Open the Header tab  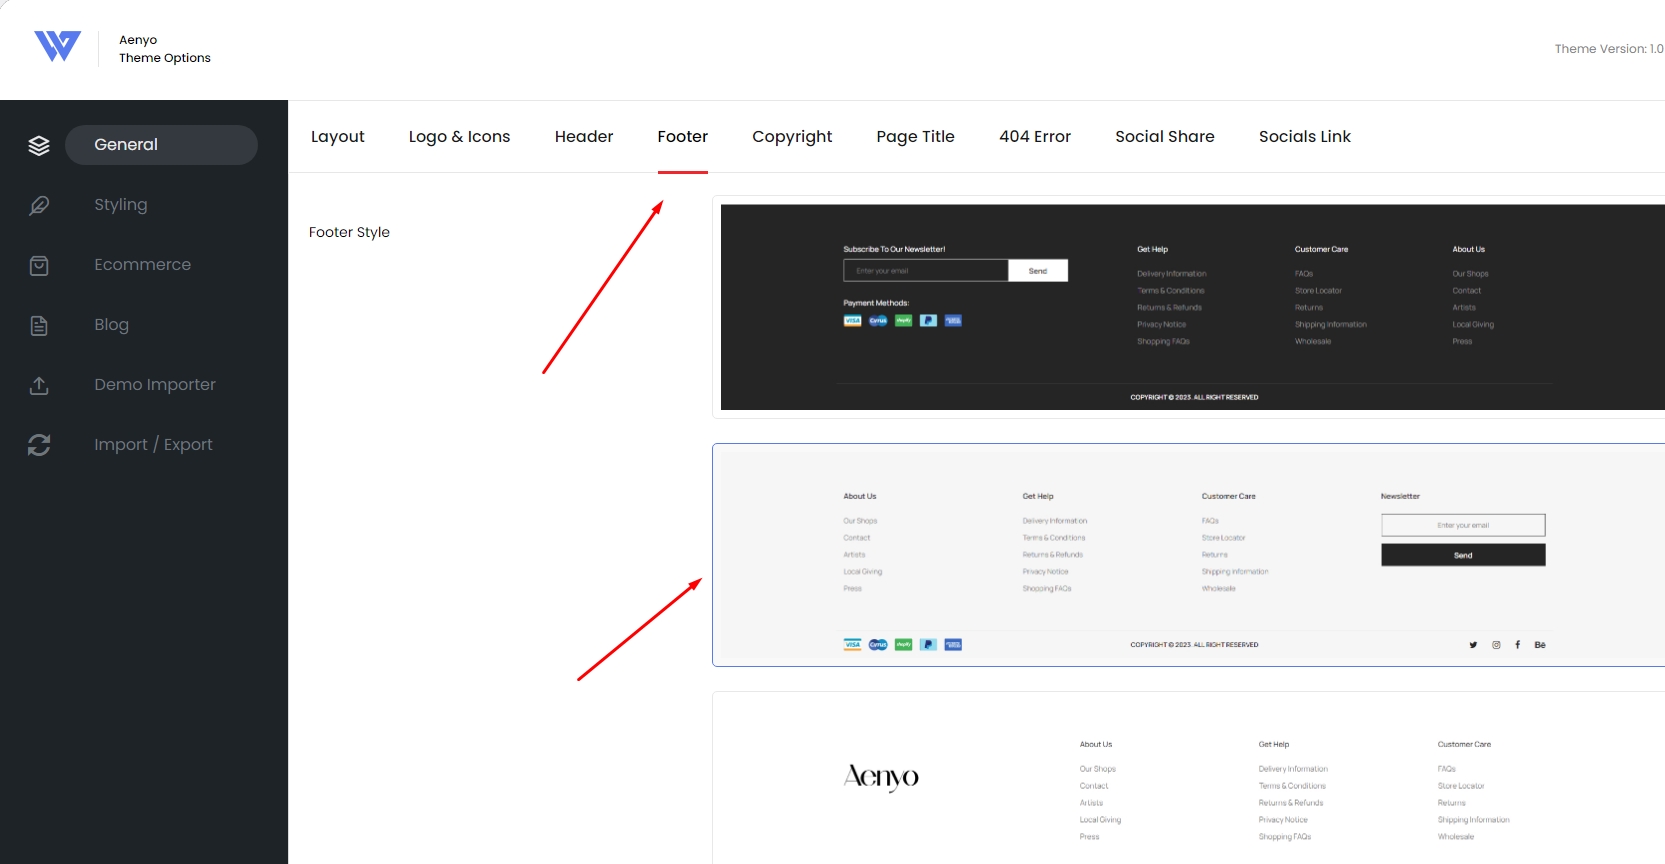(x=584, y=137)
